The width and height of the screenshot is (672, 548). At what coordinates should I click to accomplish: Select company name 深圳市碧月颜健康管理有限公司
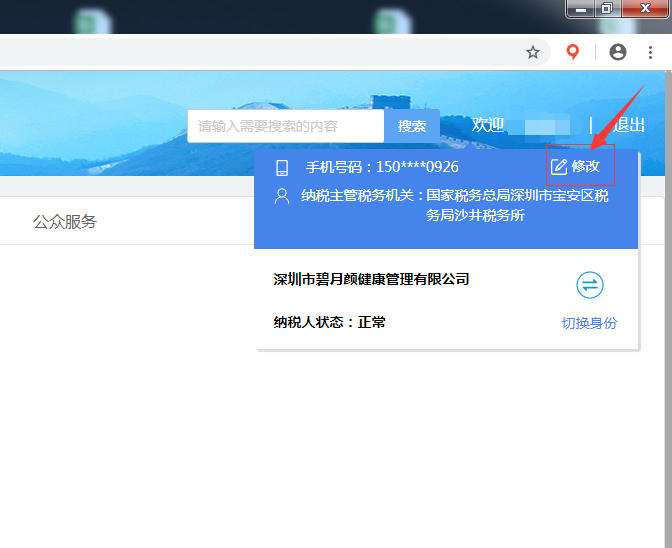371,279
